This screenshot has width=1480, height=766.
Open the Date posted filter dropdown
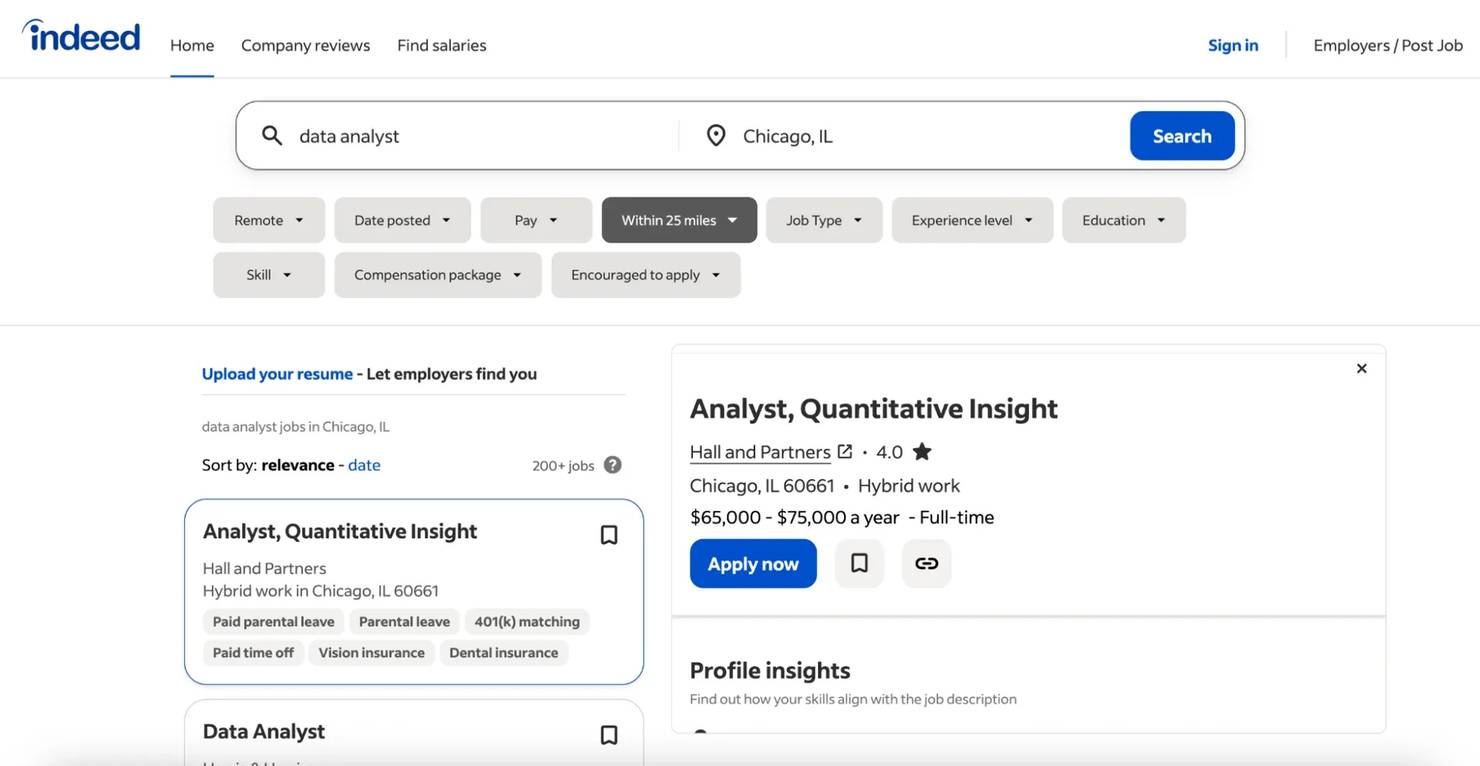(403, 220)
